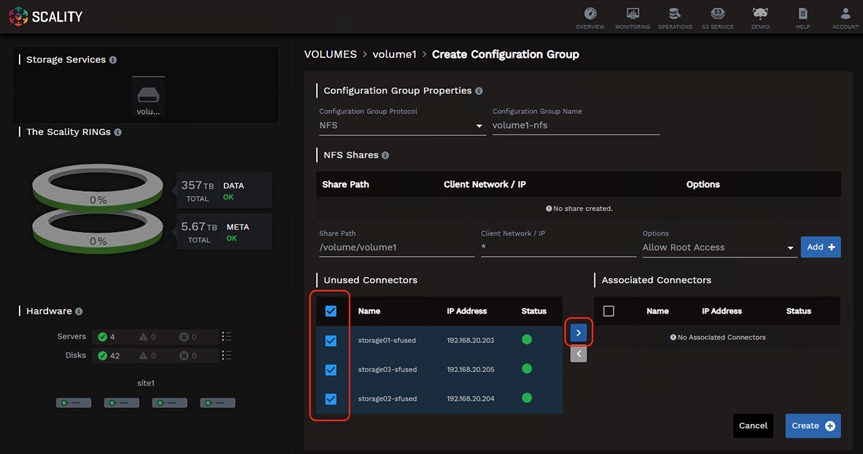Click Configuration Group Name field
863x454 pixels.
coord(576,125)
